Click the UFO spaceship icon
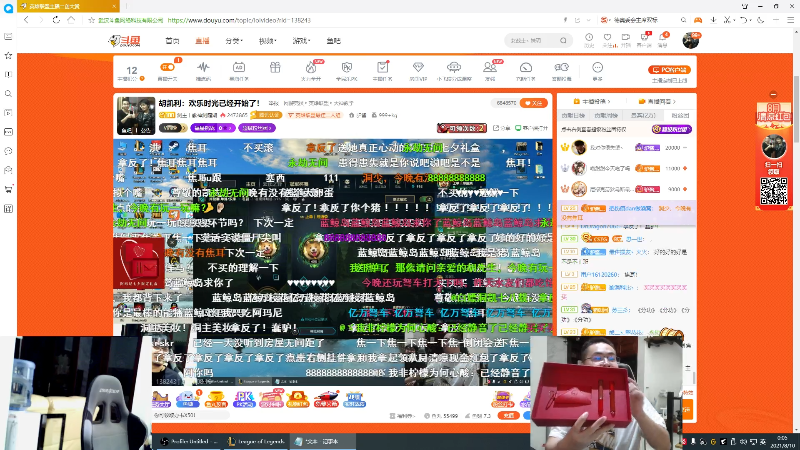The image size is (800, 450). (x=454, y=67)
